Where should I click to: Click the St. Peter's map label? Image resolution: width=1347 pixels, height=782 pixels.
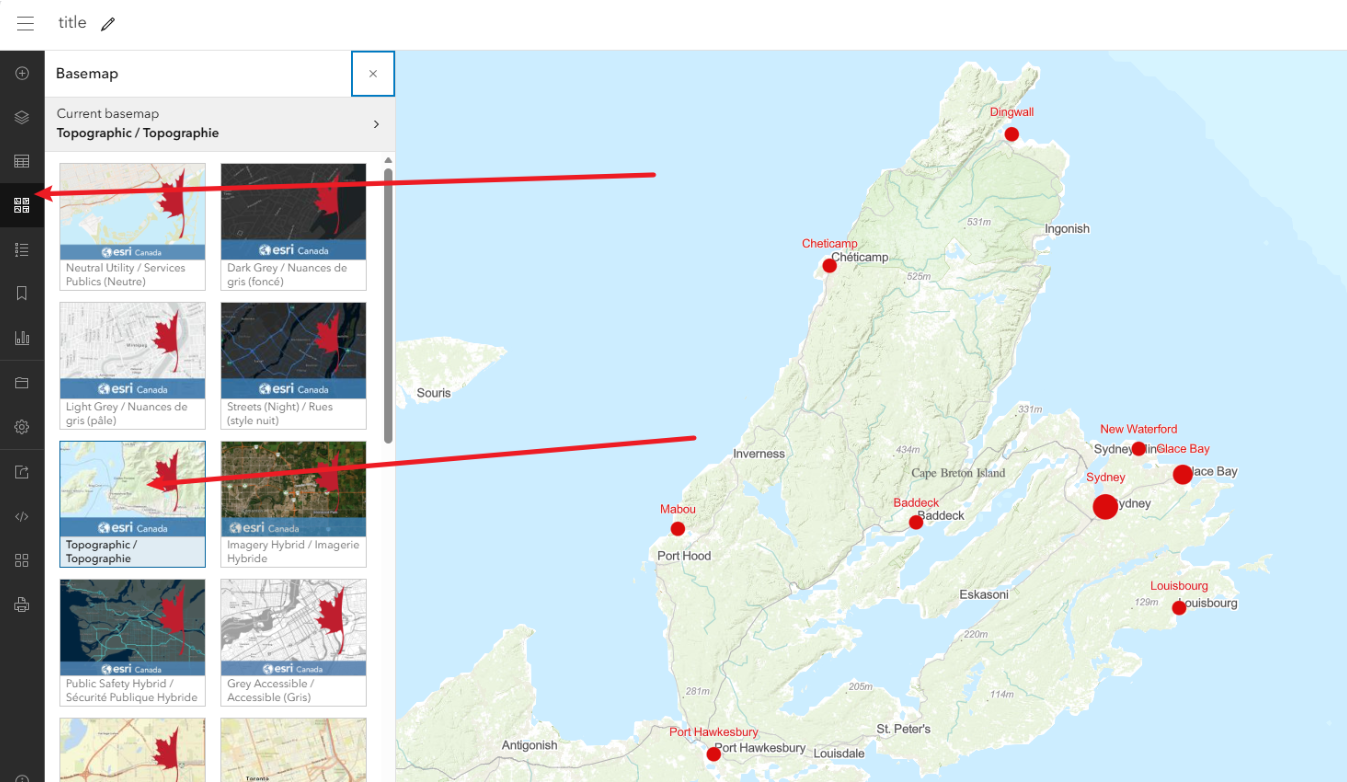(903, 729)
